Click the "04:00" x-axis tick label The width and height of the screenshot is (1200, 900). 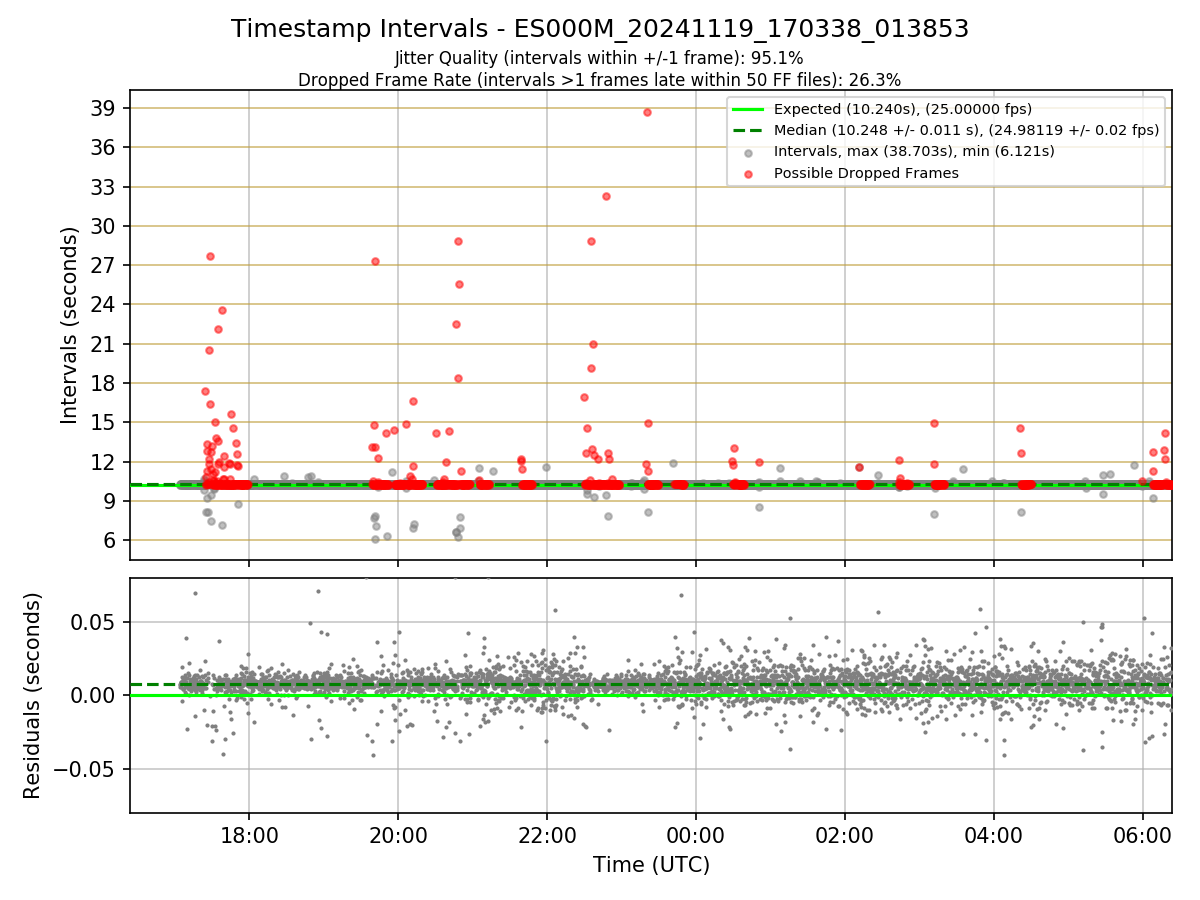point(994,835)
